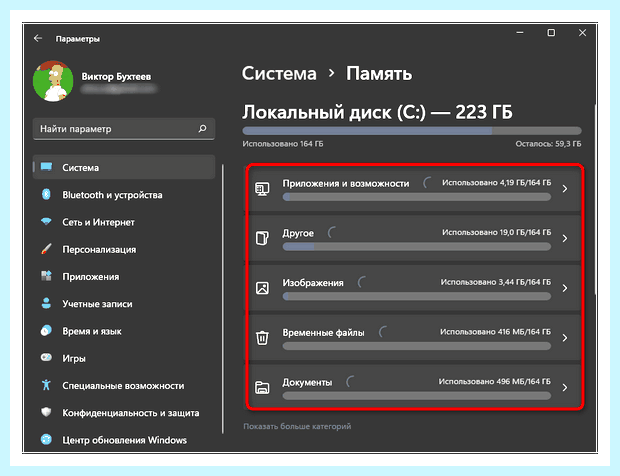Click Показать больше категорий link
The image size is (620, 476).
(x=297, y=427)
